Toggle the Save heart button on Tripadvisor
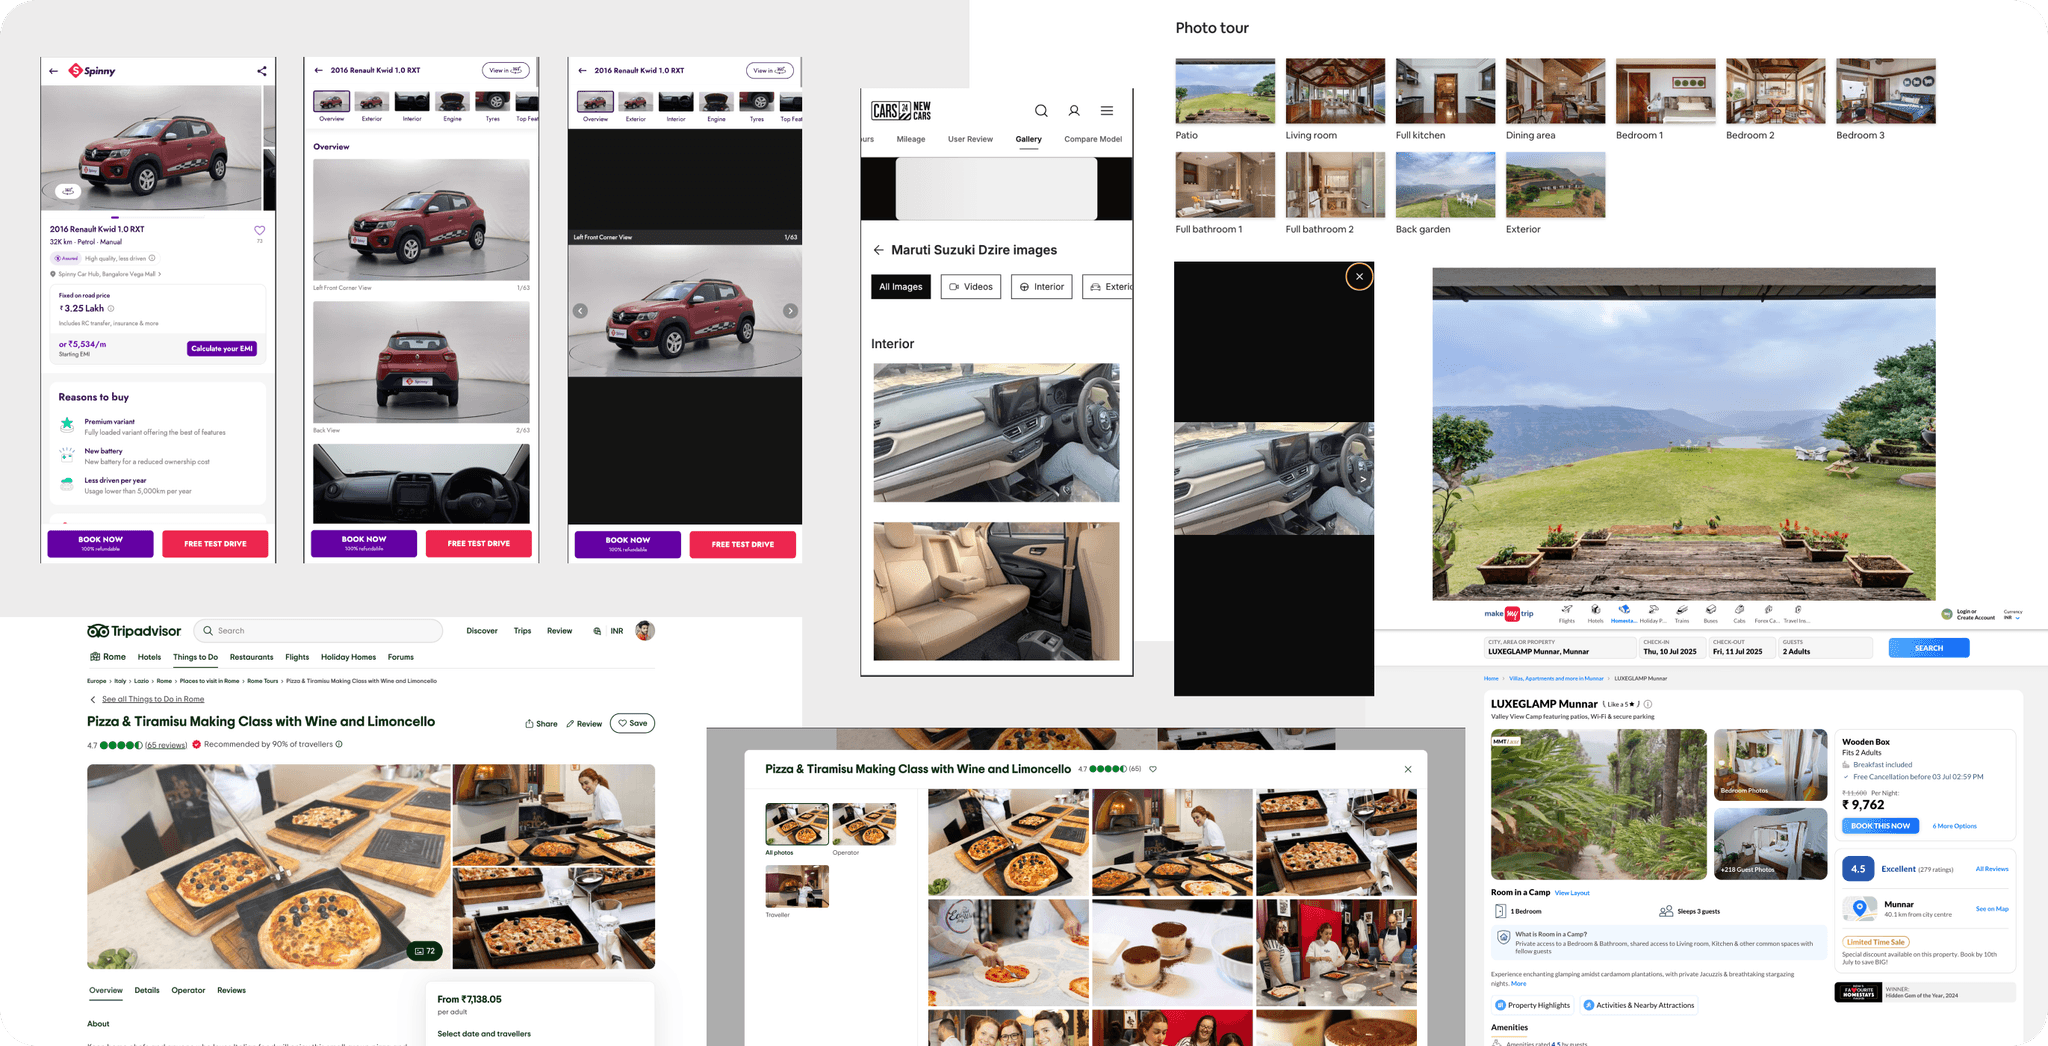 click(x=633, y=723)
